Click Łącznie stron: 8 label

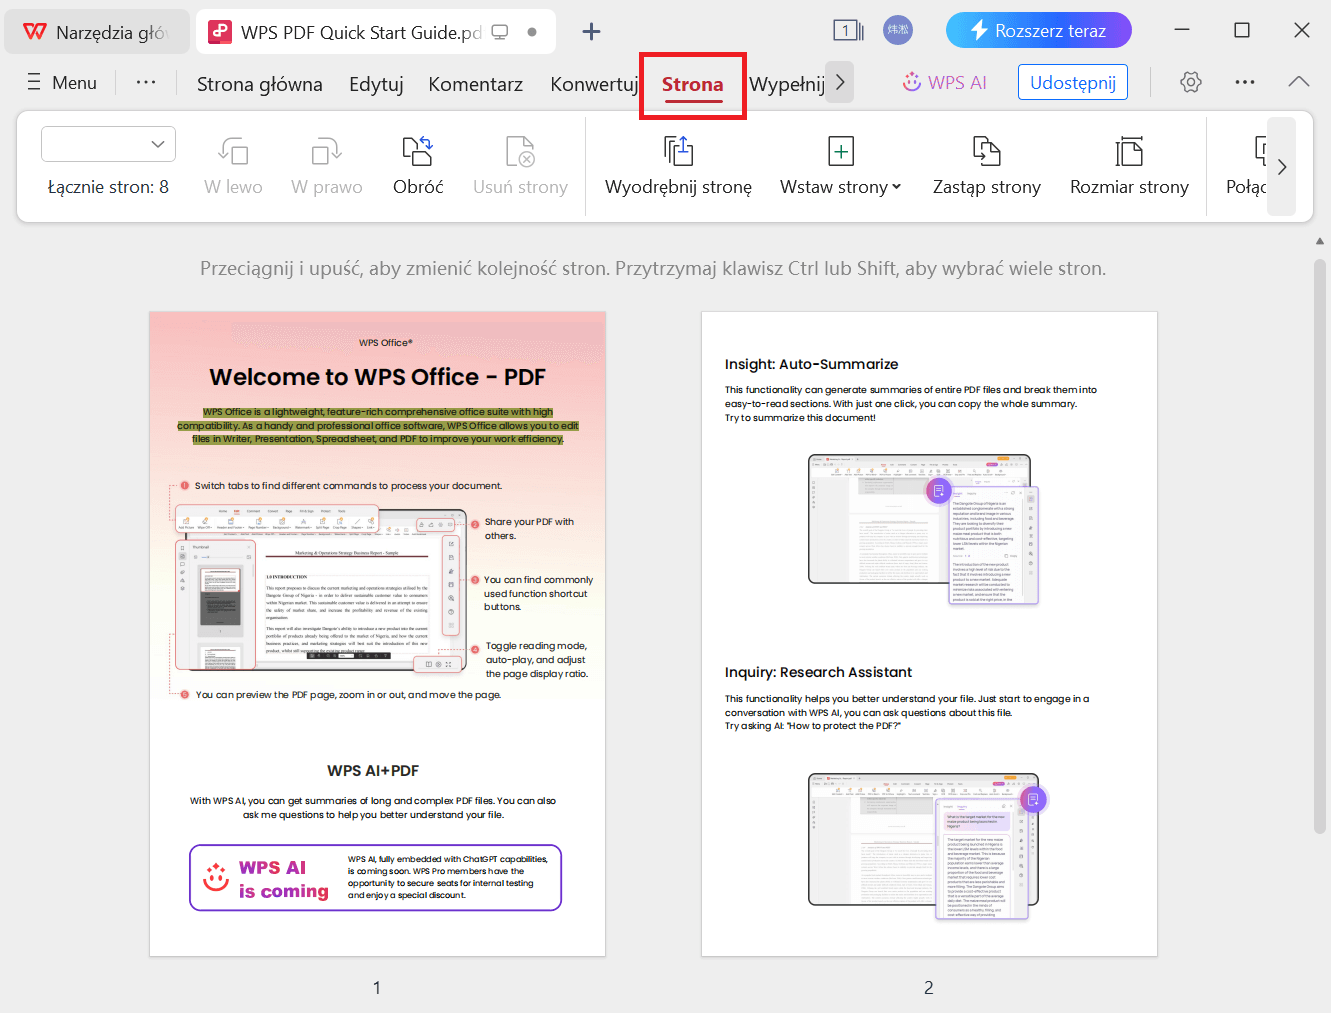[x=108, y=187]
